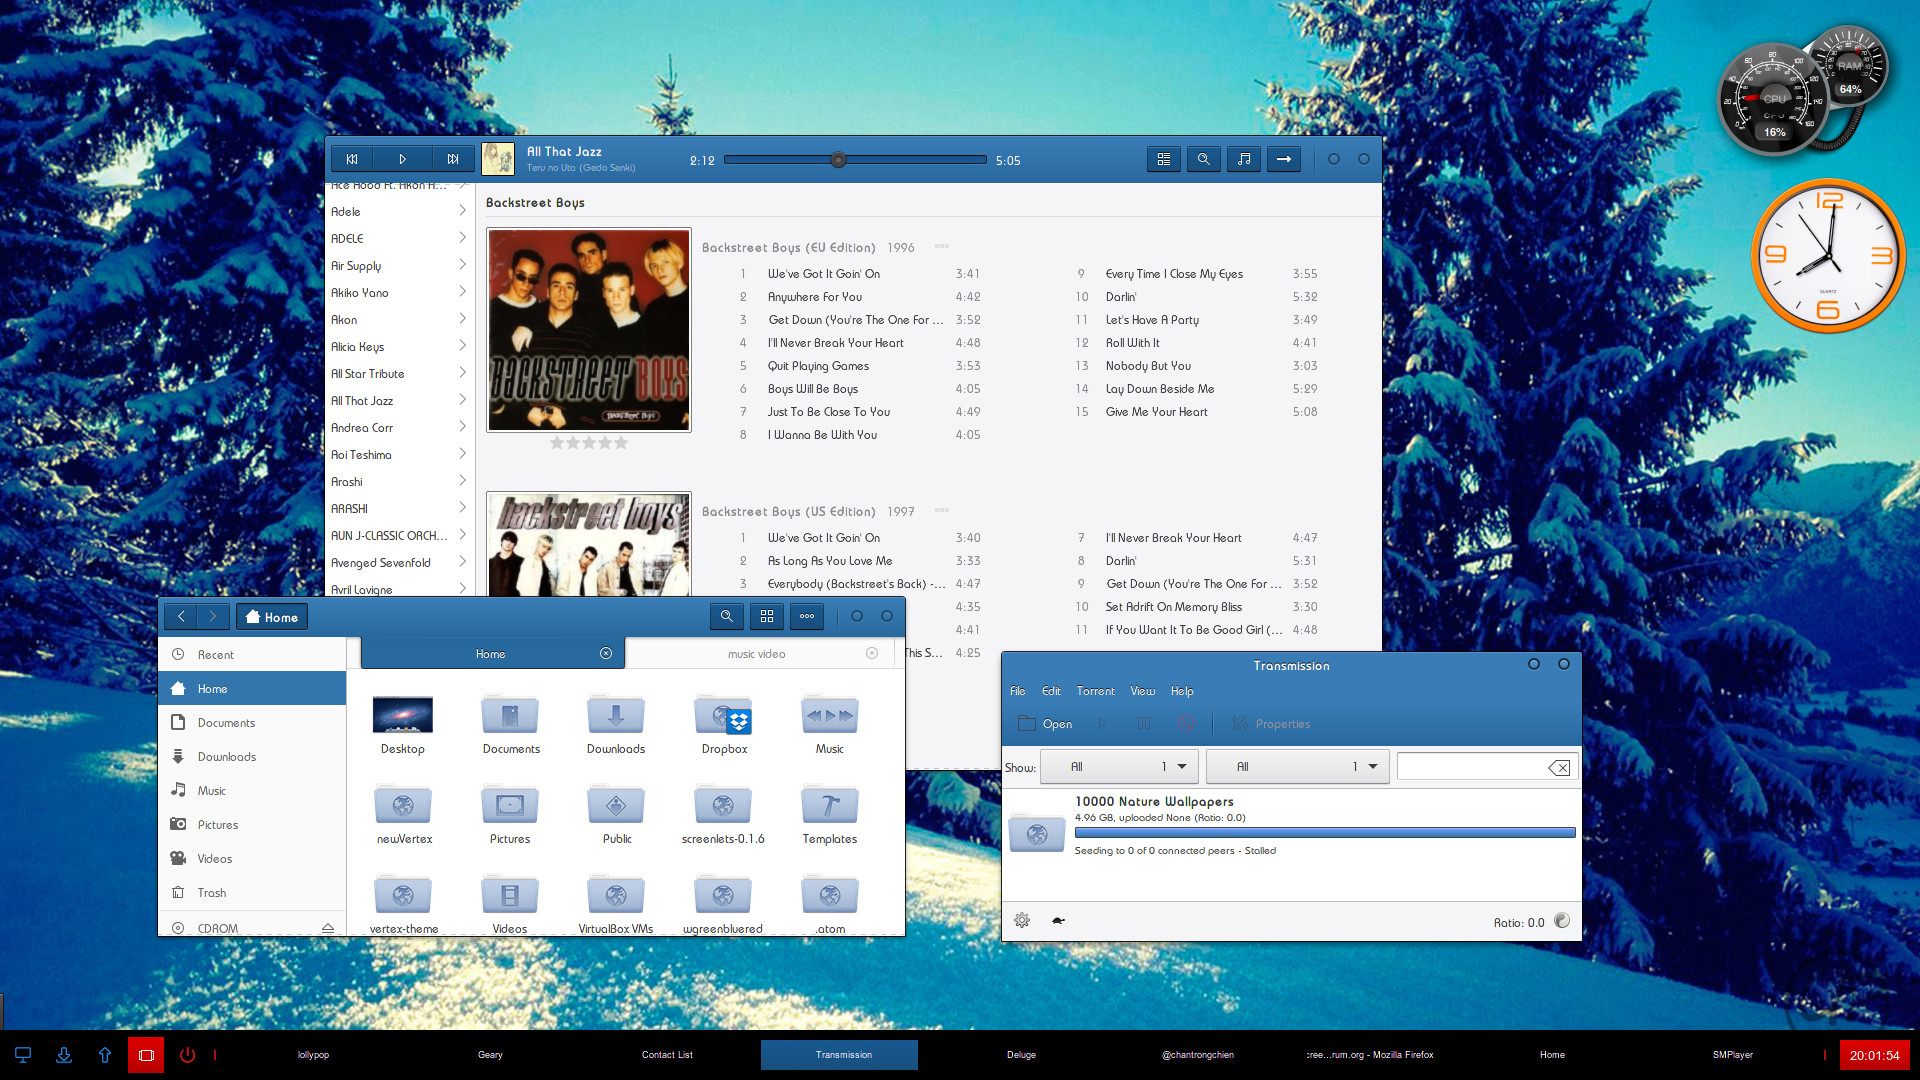
Task: Clear the Transmission filter text
Action: 1560,767
